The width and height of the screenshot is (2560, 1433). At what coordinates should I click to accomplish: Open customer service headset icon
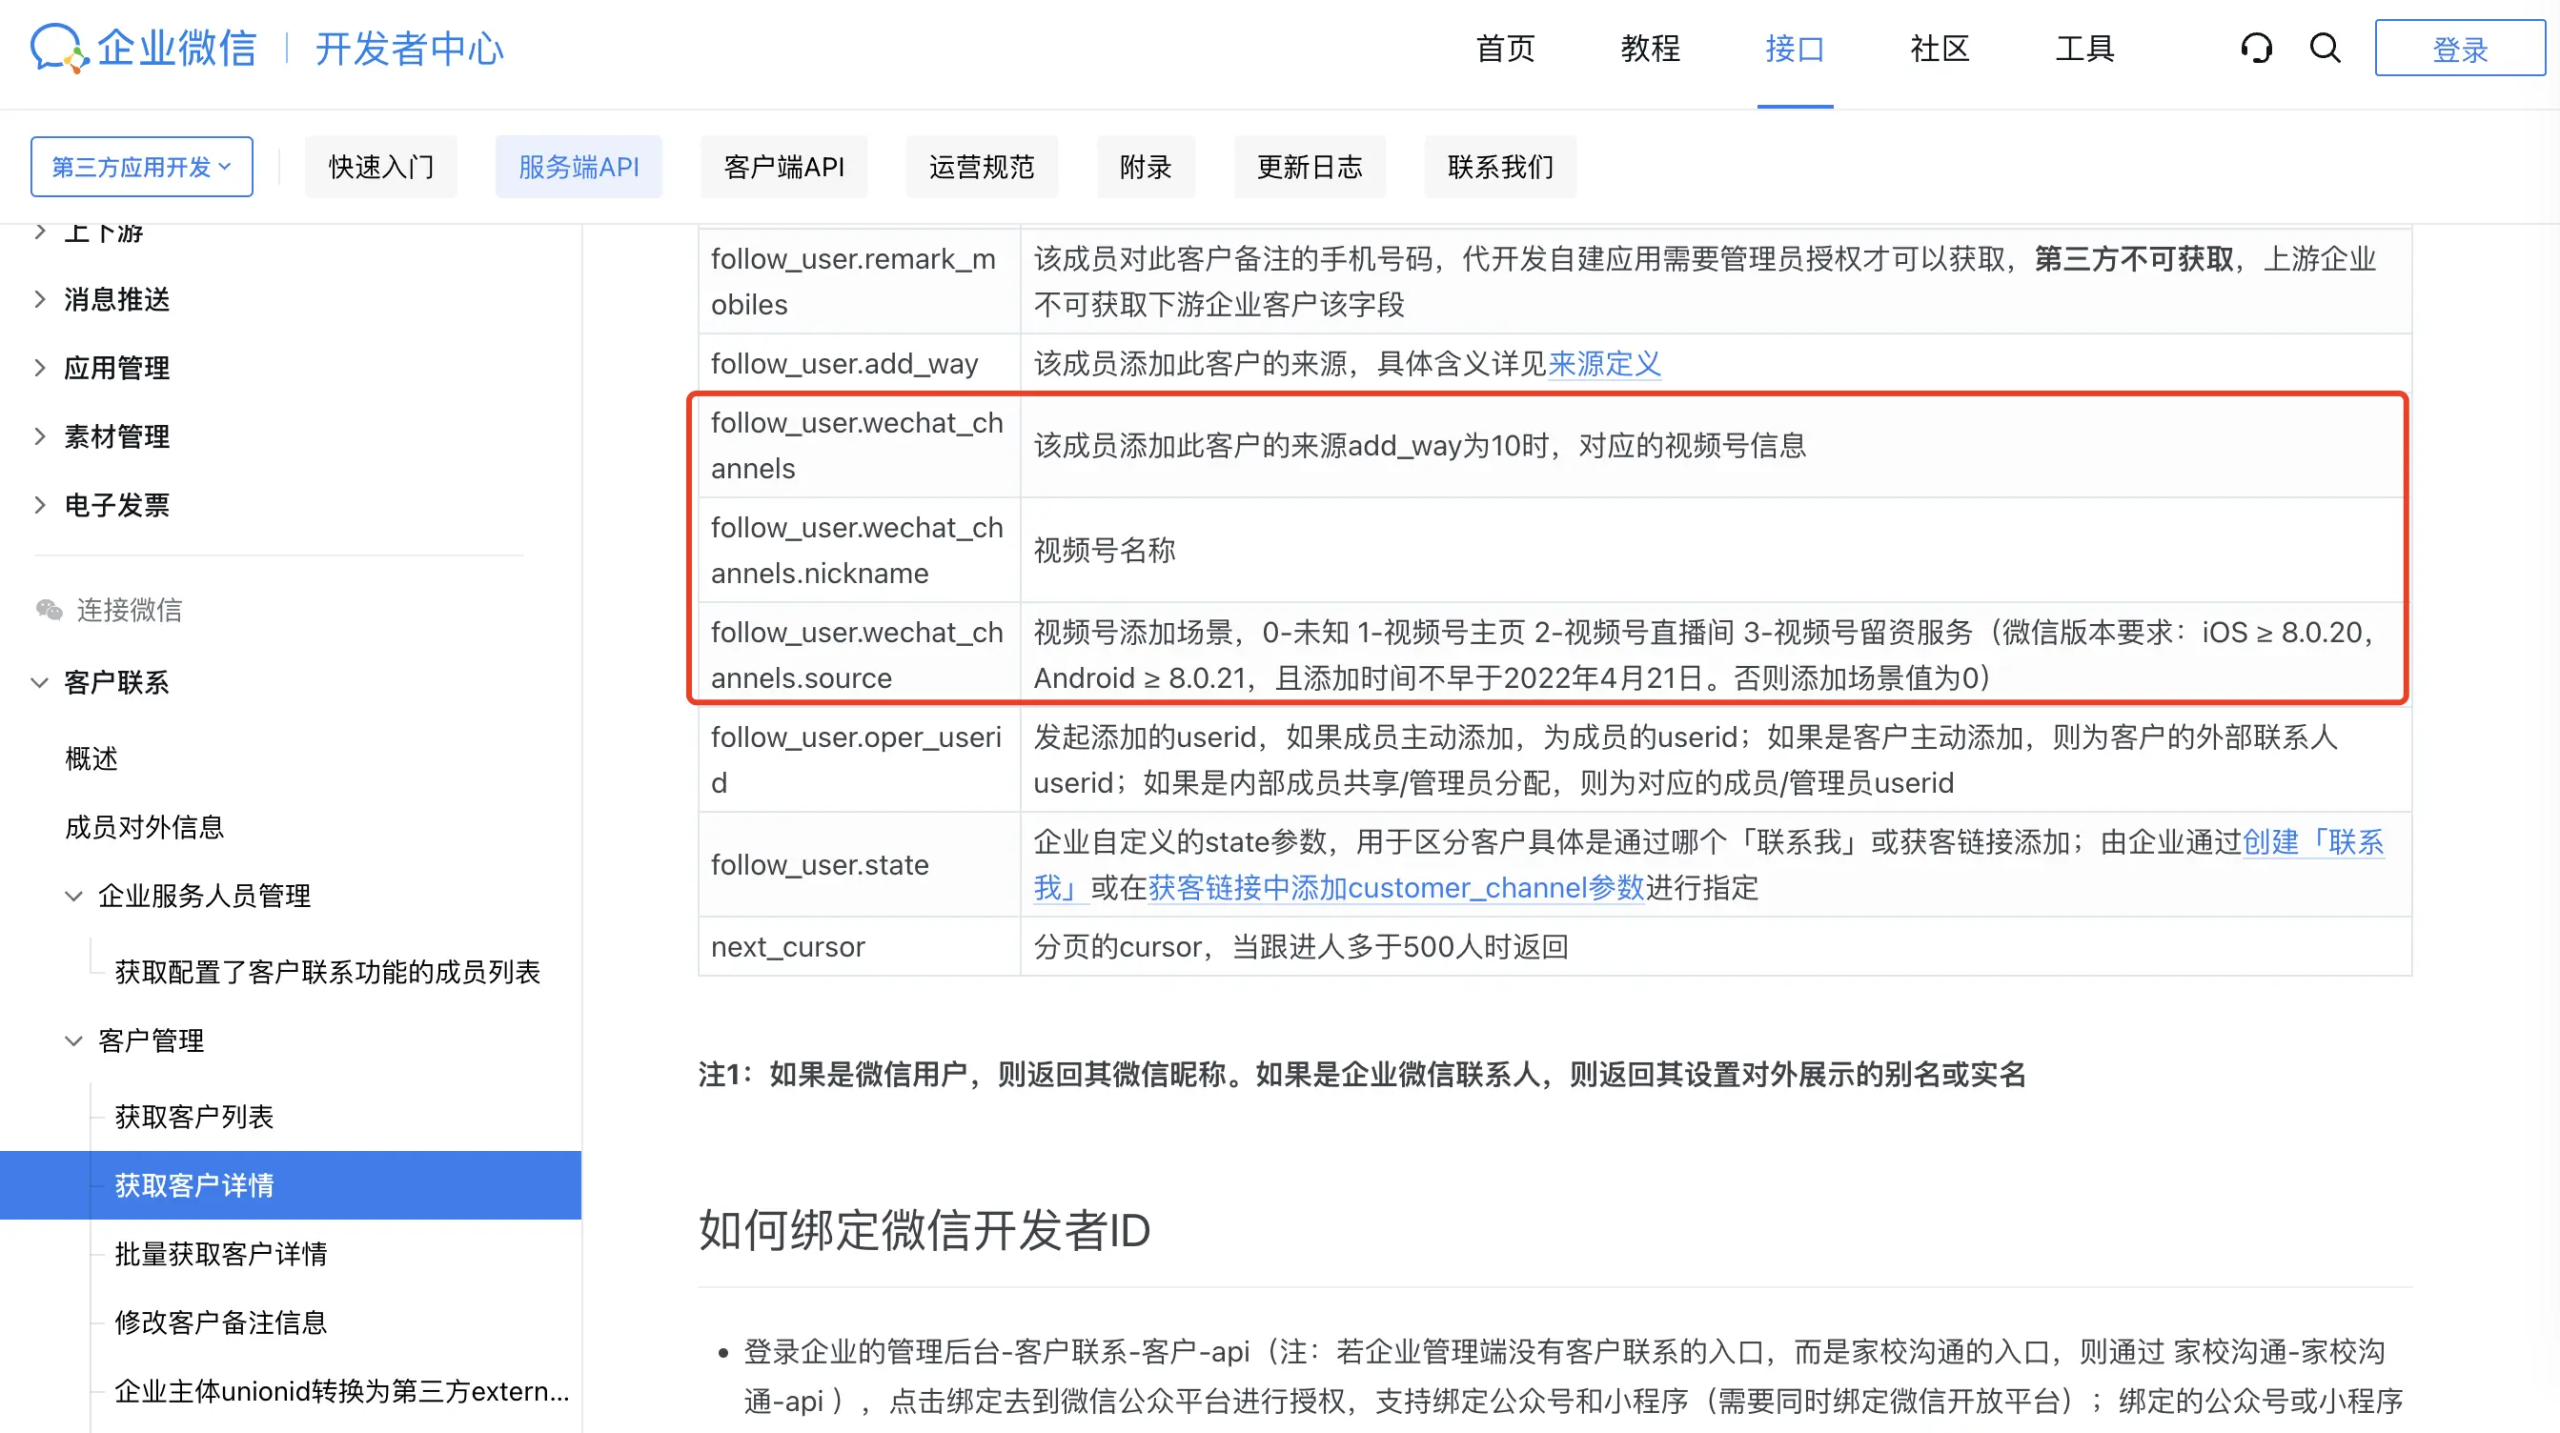[x=2256, y=48]
